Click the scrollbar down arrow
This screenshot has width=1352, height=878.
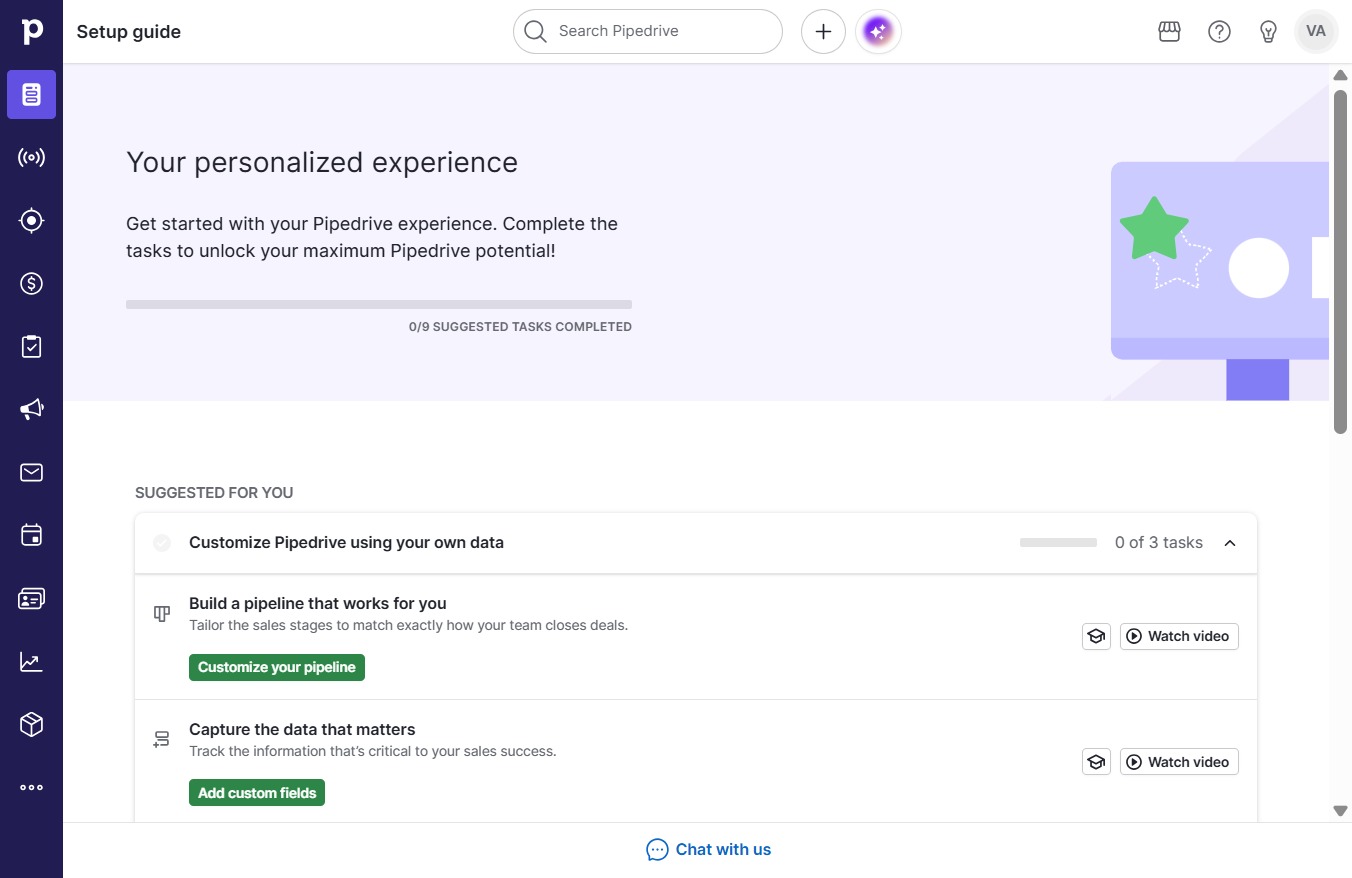(x=1341, y=811)
